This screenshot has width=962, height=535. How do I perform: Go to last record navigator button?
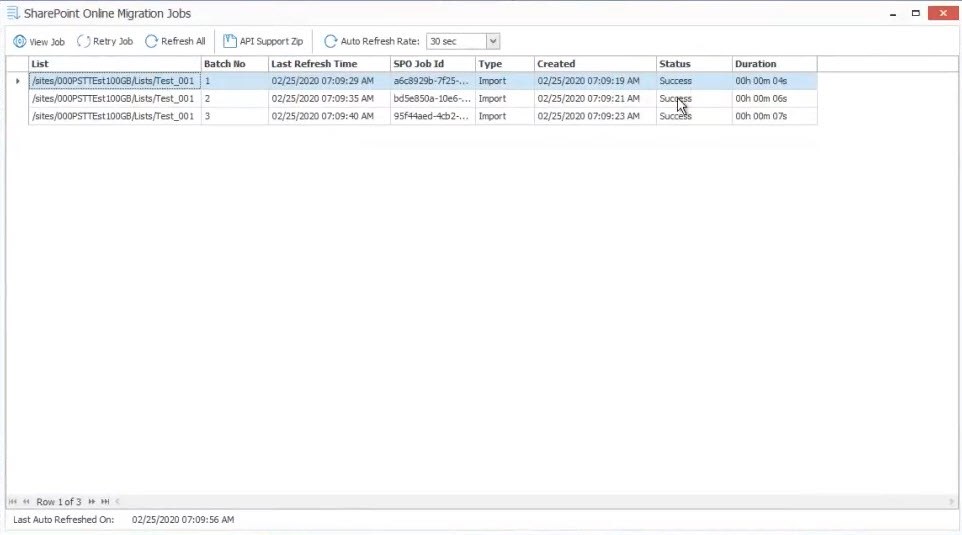[105, 501]
